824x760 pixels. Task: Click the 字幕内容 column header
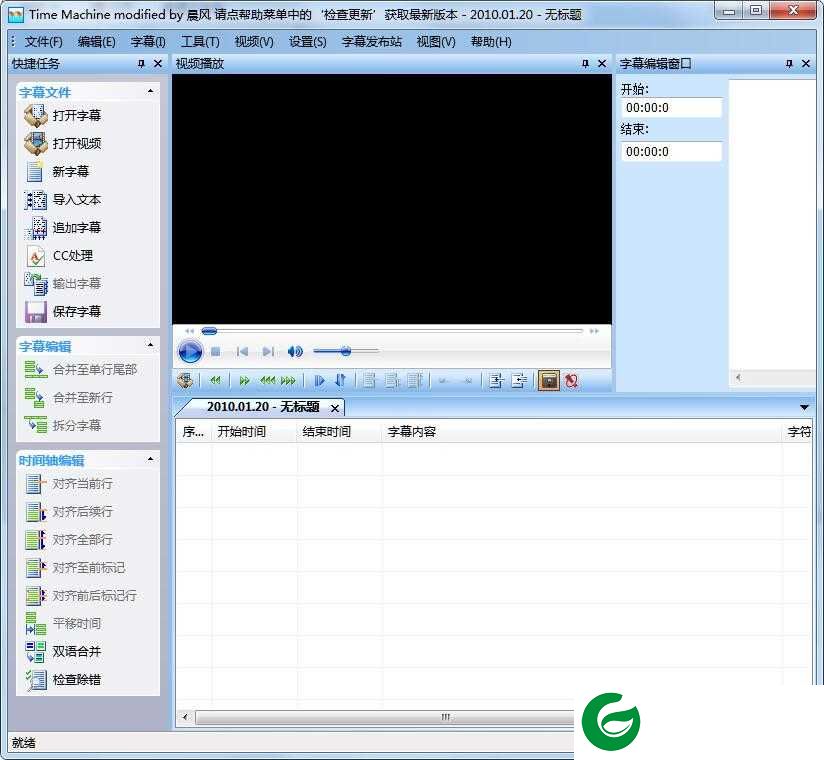point(582,432)
